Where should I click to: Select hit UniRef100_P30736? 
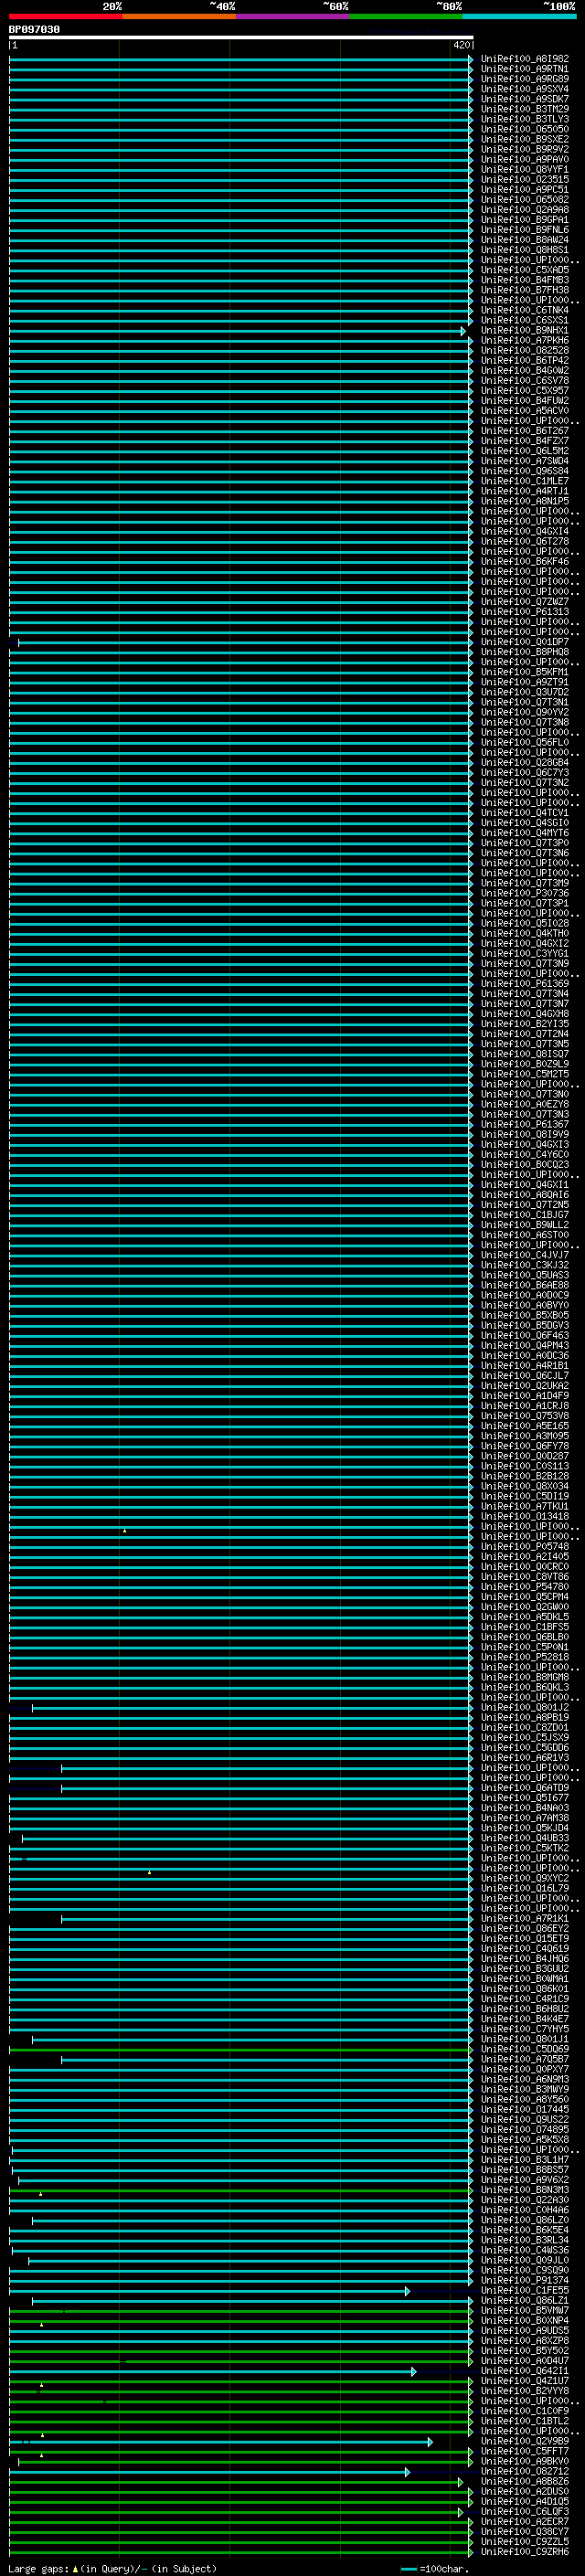pos(524,894)
